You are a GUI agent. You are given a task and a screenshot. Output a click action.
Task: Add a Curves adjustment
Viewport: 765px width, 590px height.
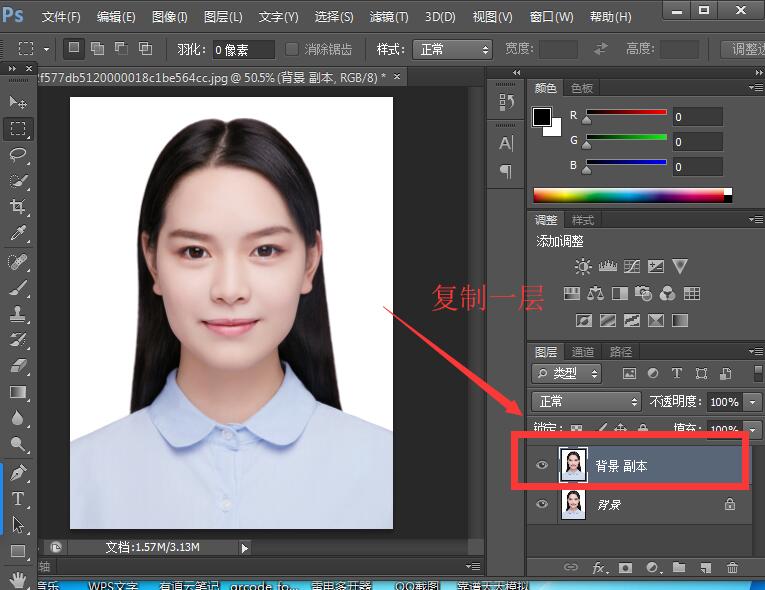click(x=632, y=266)
